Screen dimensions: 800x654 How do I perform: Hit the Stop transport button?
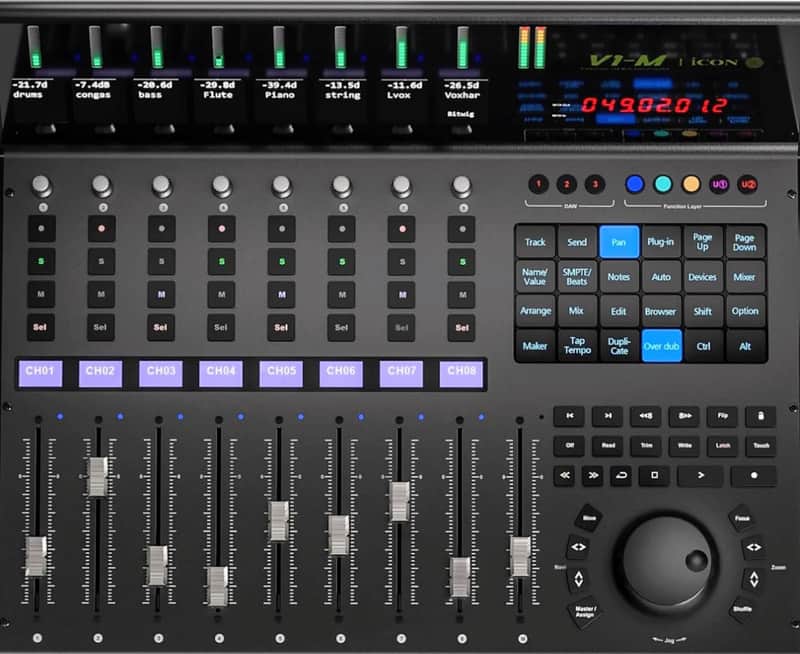click(654, 475)
